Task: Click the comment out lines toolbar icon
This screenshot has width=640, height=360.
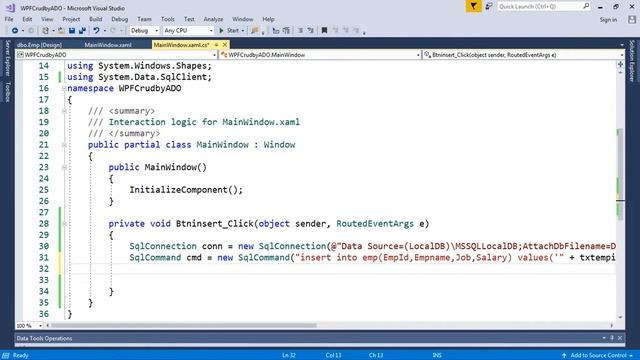Action: point(300,31)
